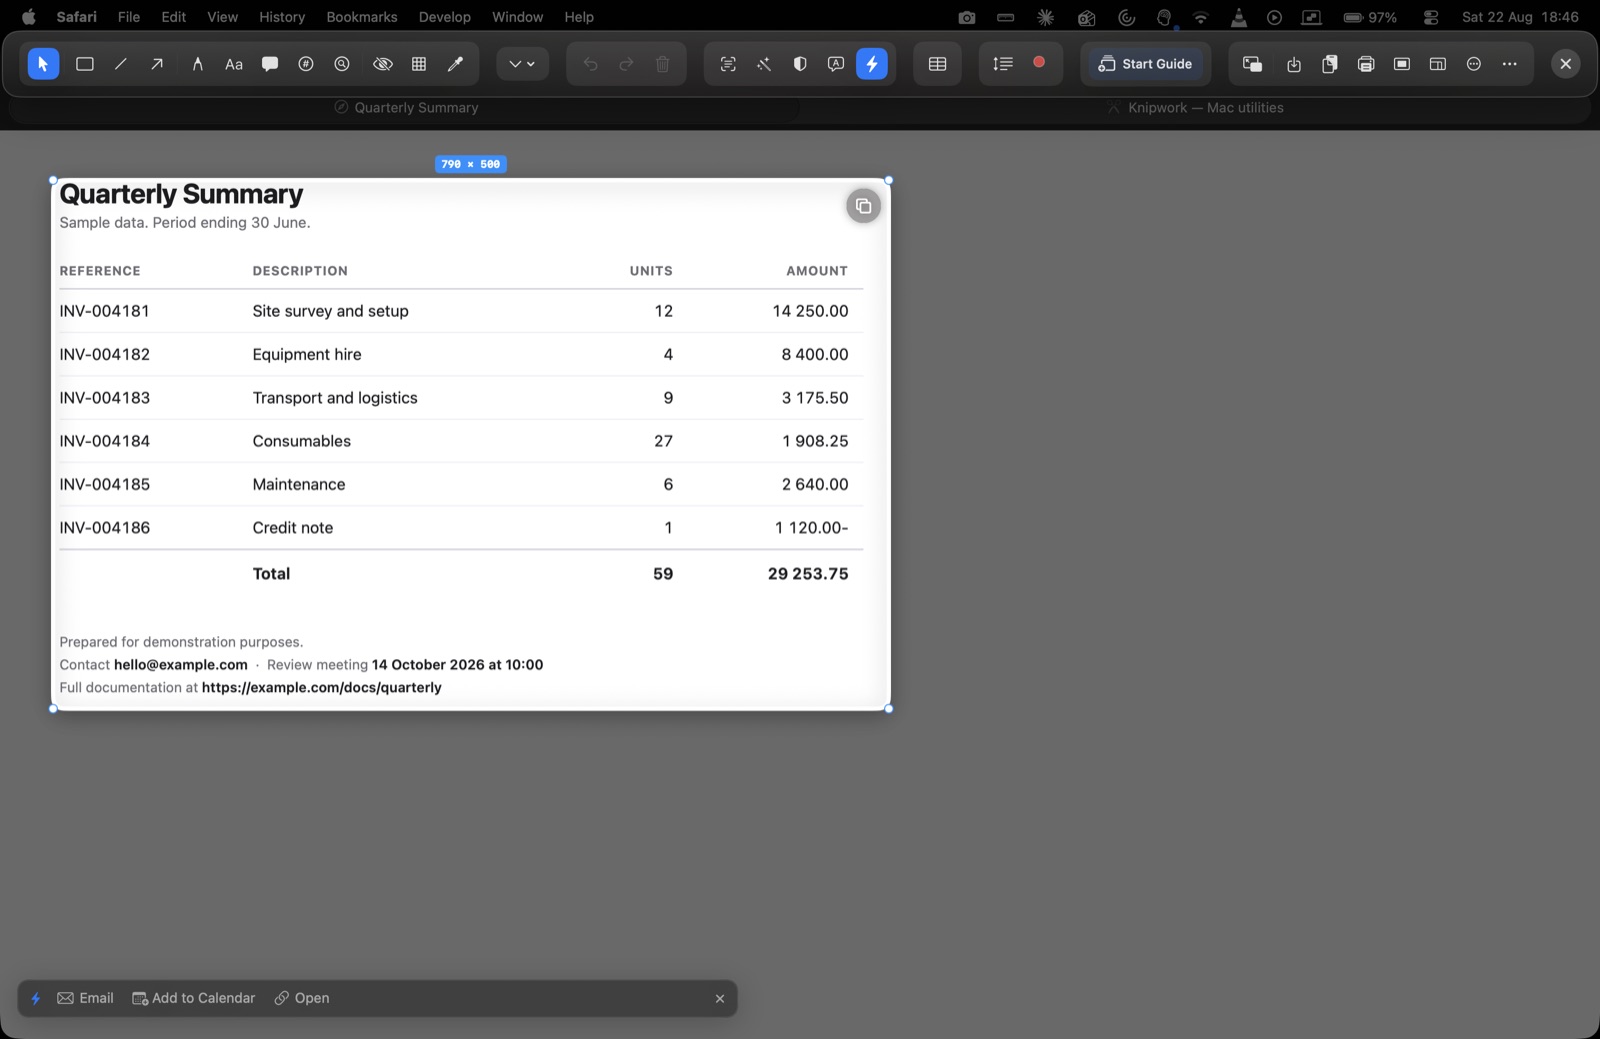The height and width of the screenshot is (1039, 1600).
Task: Select the eyedropper color picker
Action: pyautogui.click(x=455, y=64)
